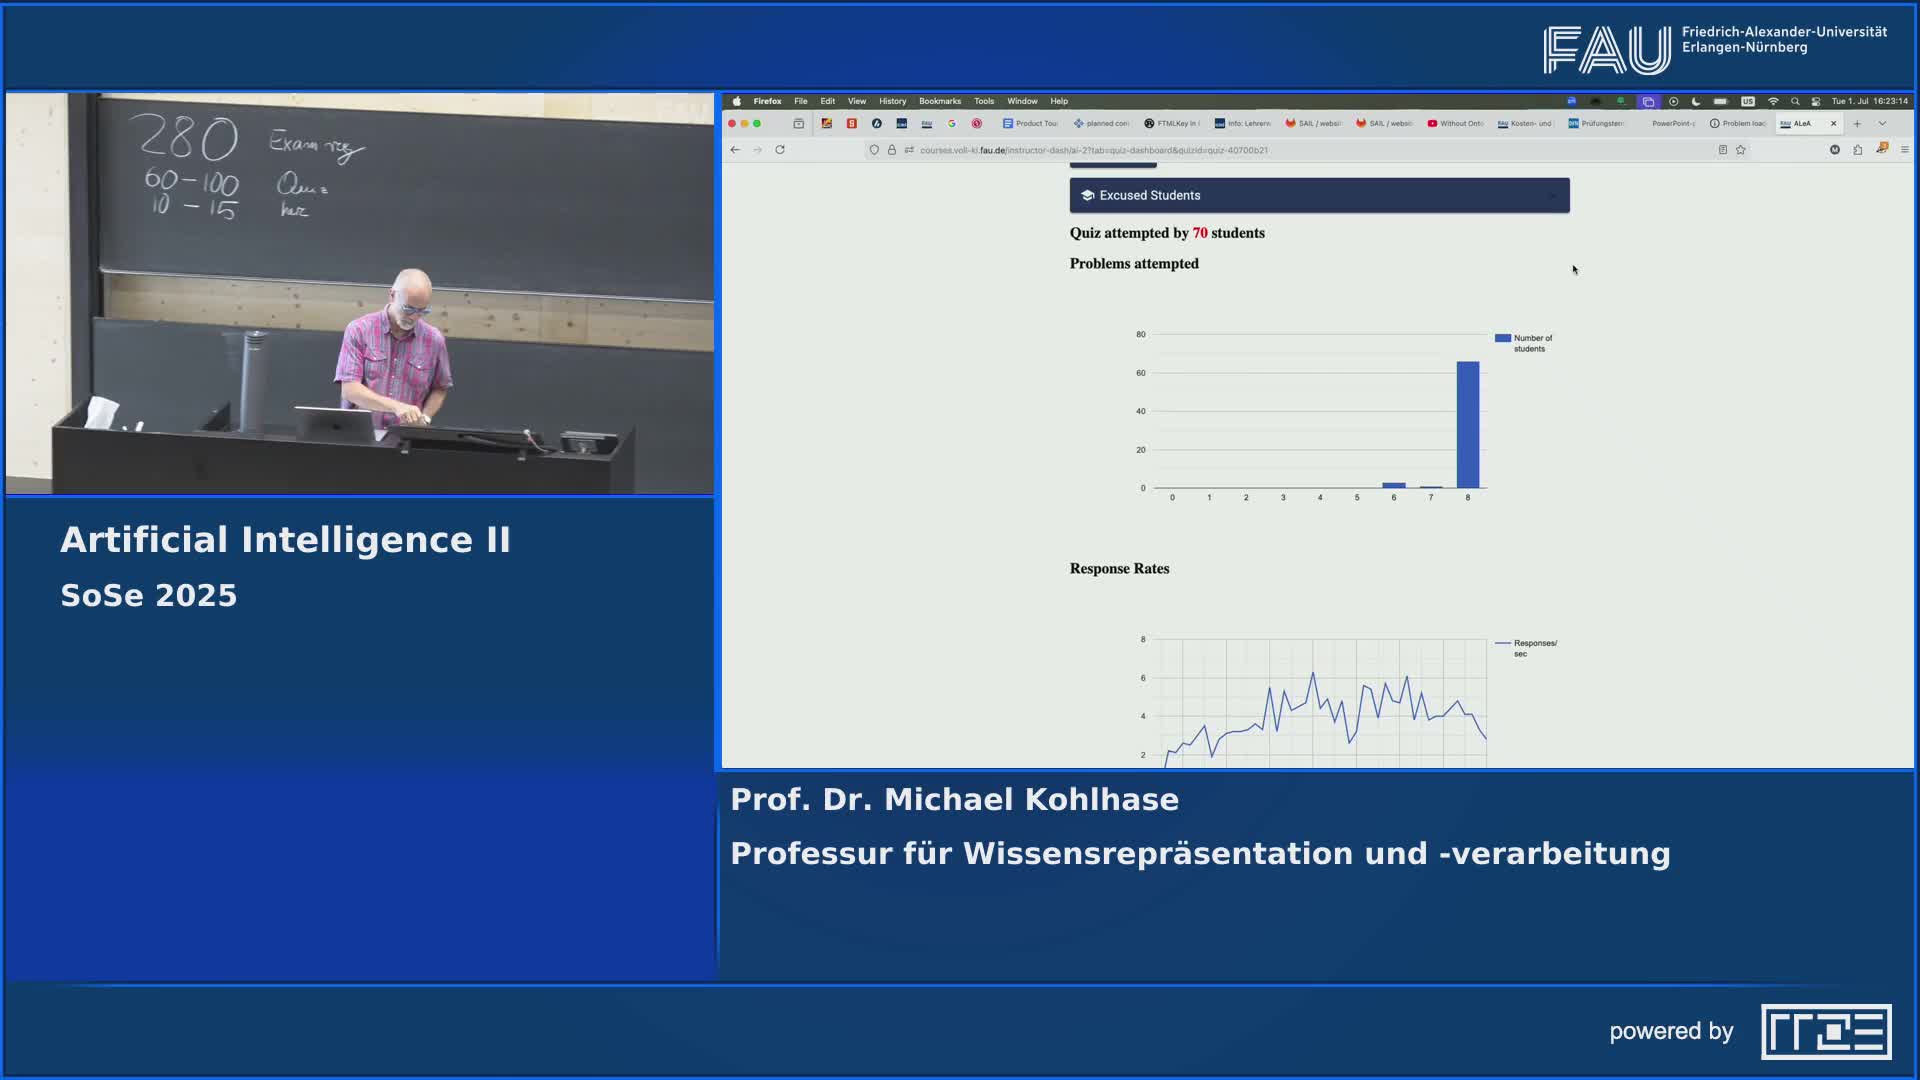
Task: Open the File menu
Action: click(801, 101)
